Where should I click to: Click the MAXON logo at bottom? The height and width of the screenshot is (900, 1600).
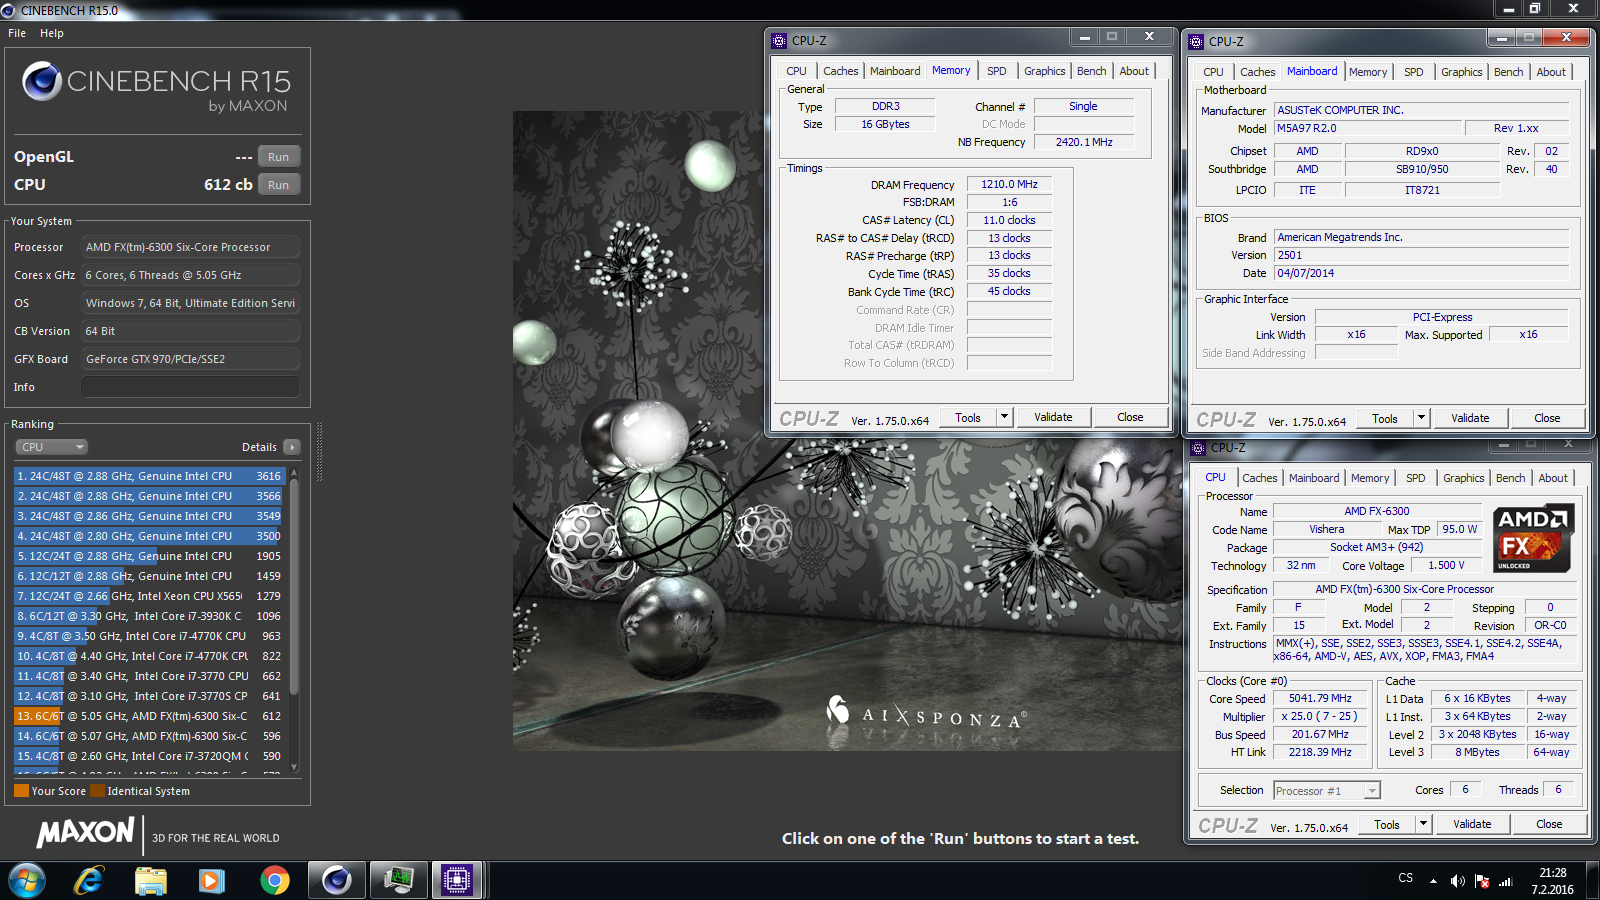click(x=85, y=833)
